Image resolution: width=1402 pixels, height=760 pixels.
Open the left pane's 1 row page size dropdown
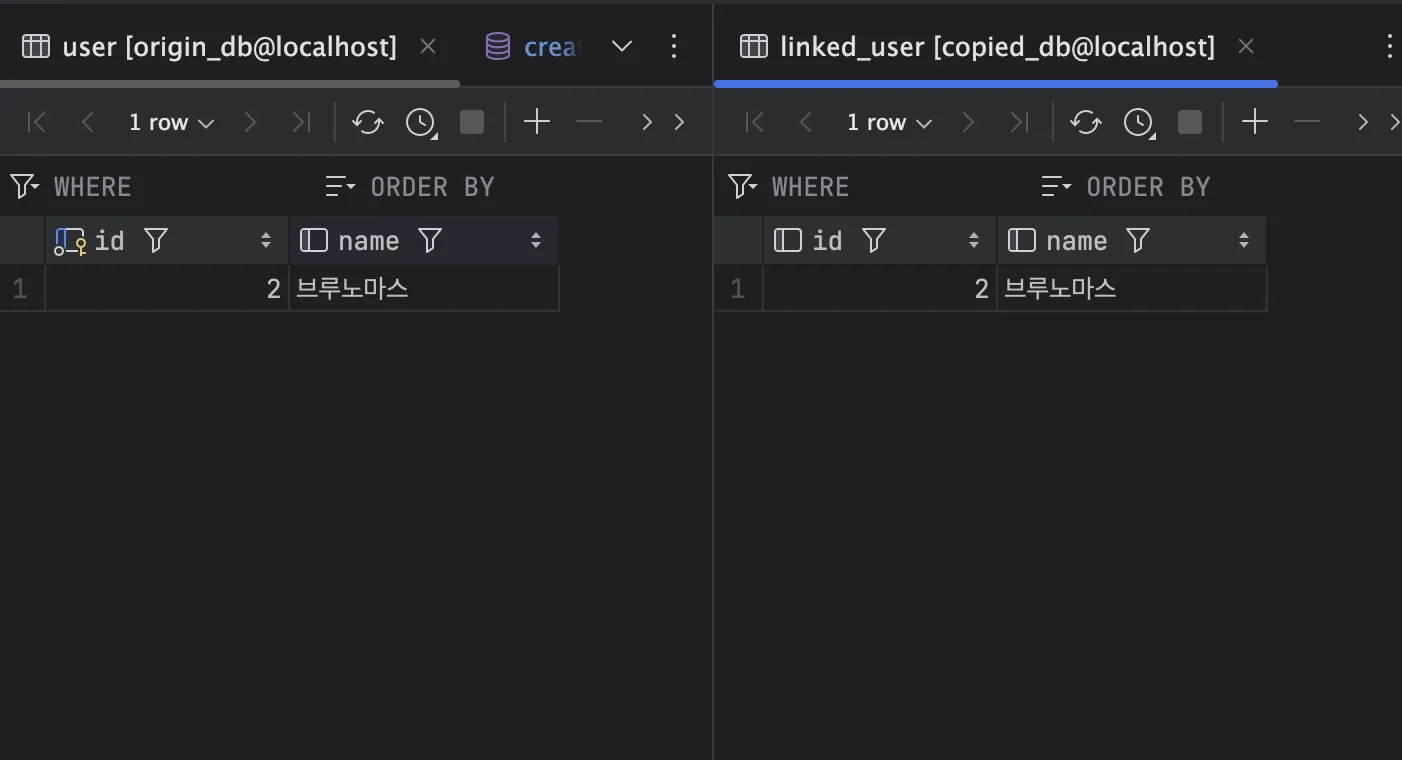pos(171,122)
